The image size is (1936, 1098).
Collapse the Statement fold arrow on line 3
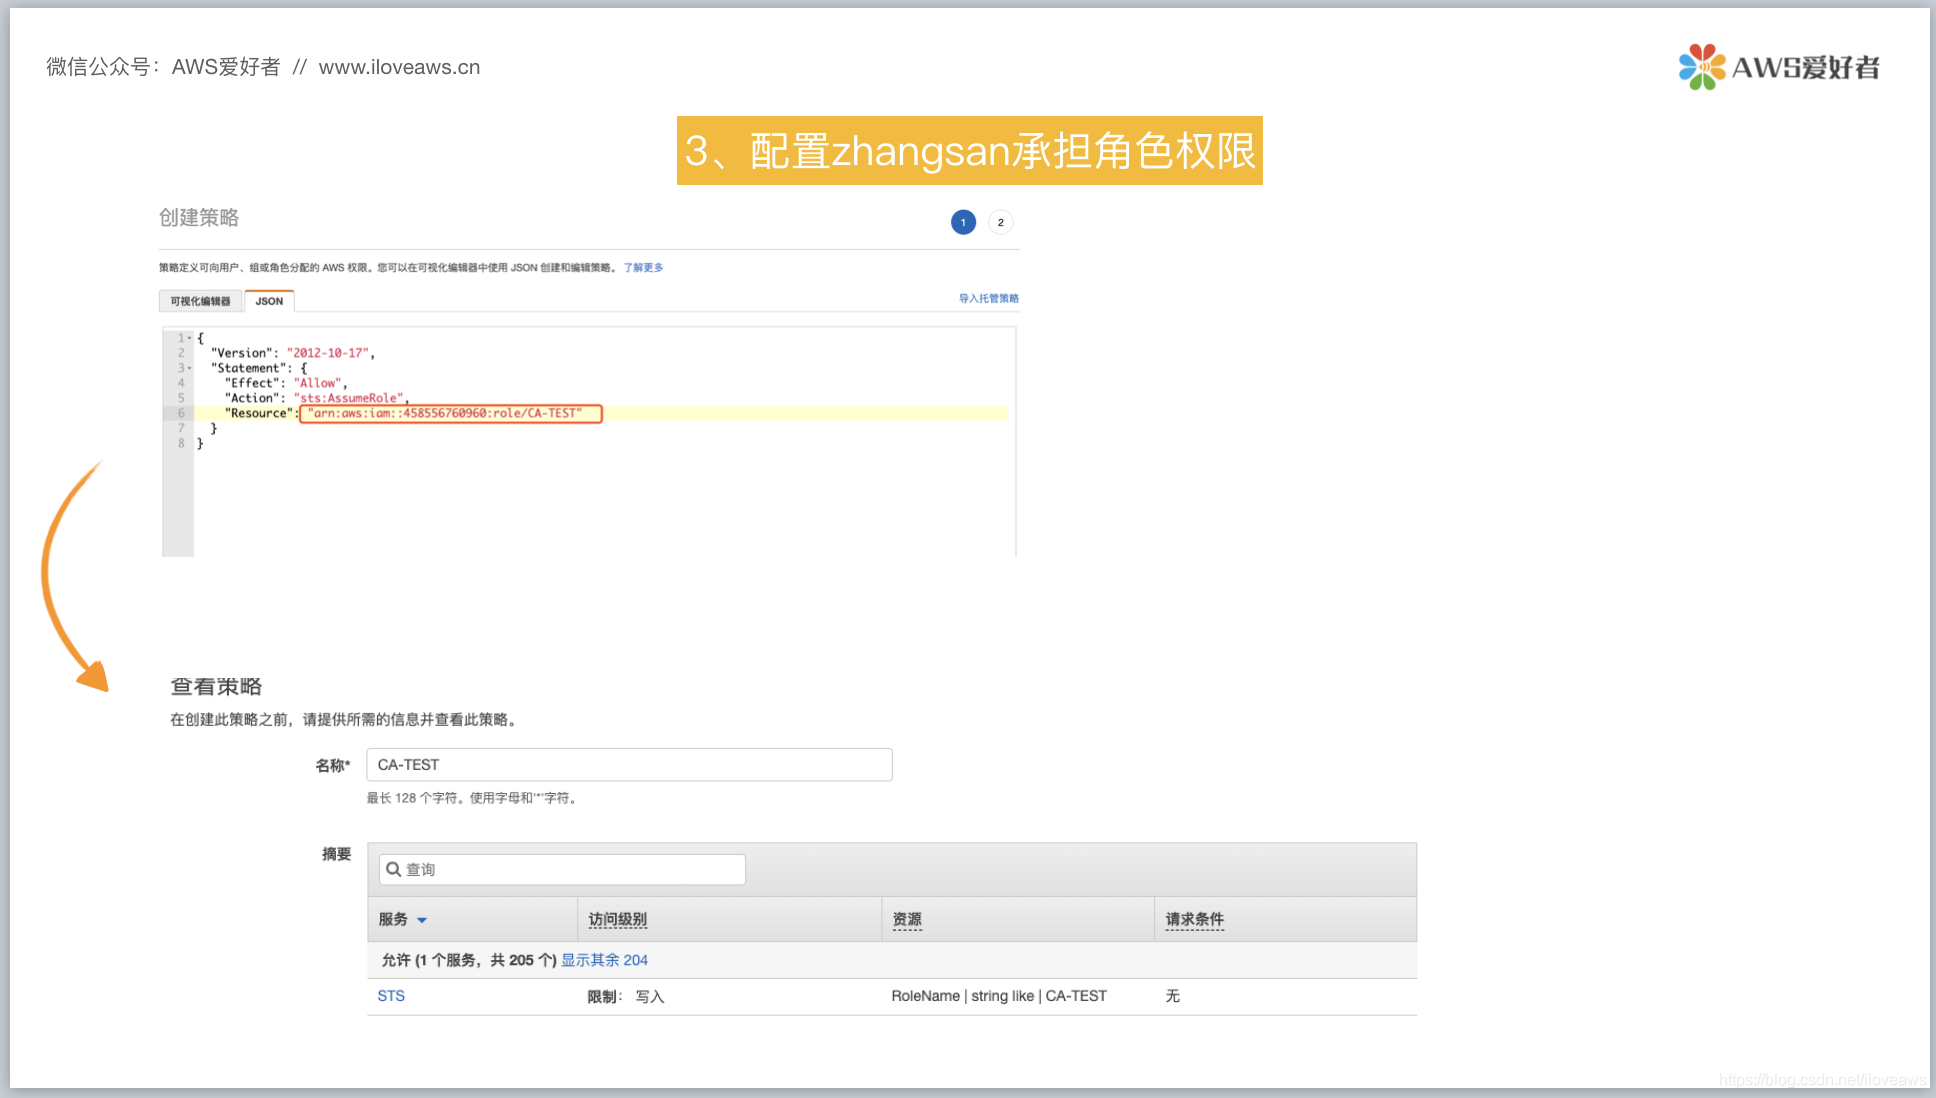pyautogui.click(x=190, y=368)
